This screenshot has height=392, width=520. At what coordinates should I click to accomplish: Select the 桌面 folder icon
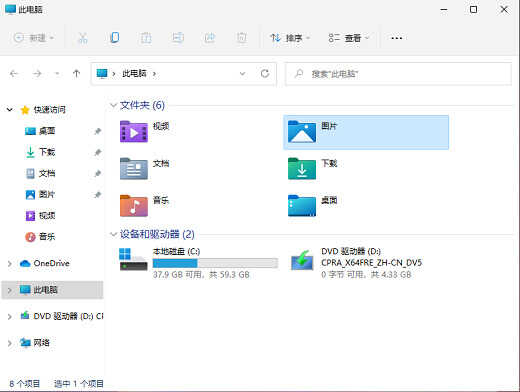point(302,206)
